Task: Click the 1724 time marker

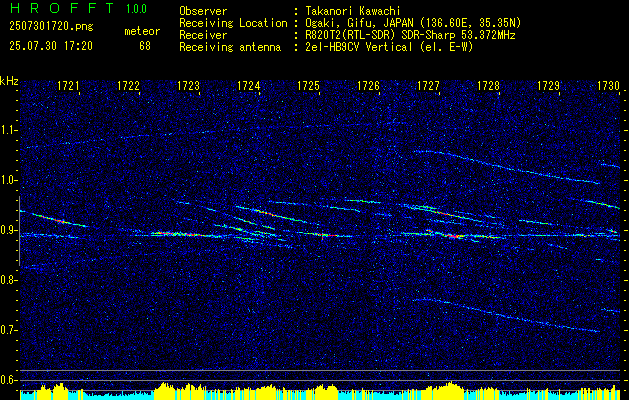Action: pyautogui.click(x=249, y=86)
